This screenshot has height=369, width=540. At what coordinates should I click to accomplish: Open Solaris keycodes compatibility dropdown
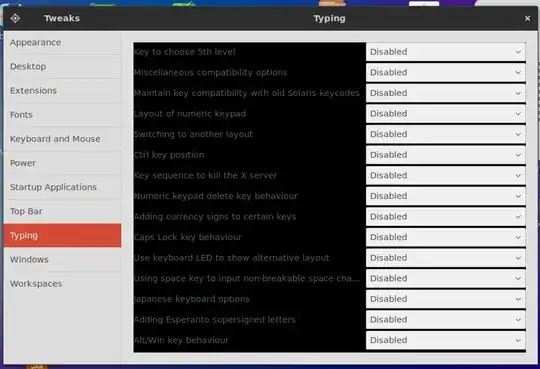446,93
